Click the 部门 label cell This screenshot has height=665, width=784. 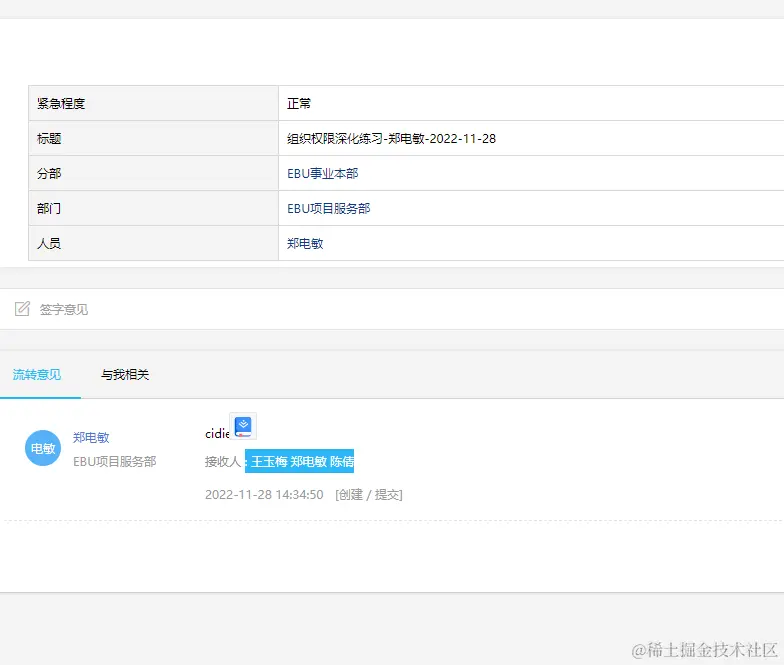154,208
